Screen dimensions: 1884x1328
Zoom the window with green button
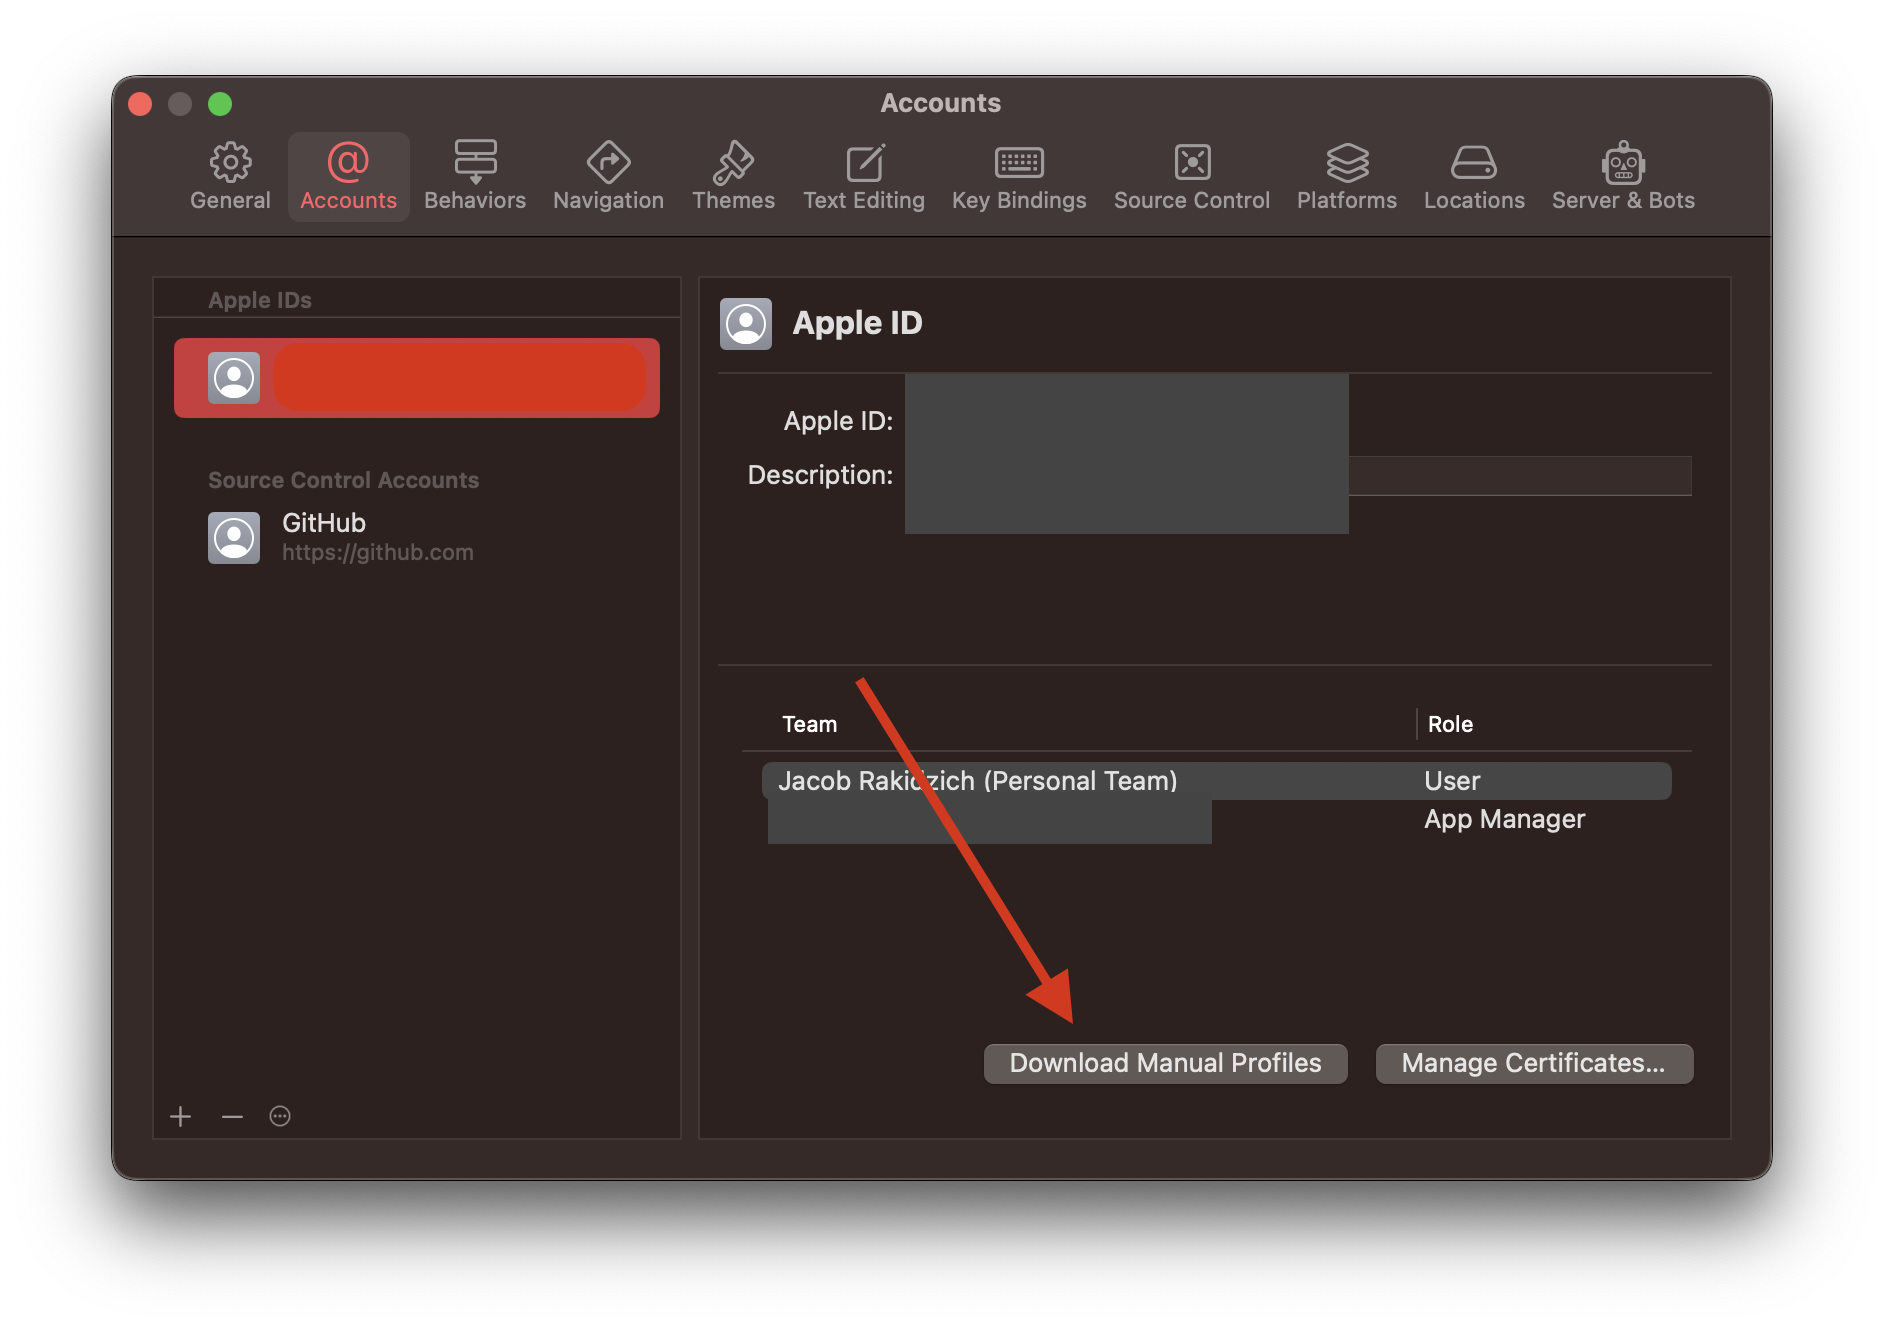220,104
